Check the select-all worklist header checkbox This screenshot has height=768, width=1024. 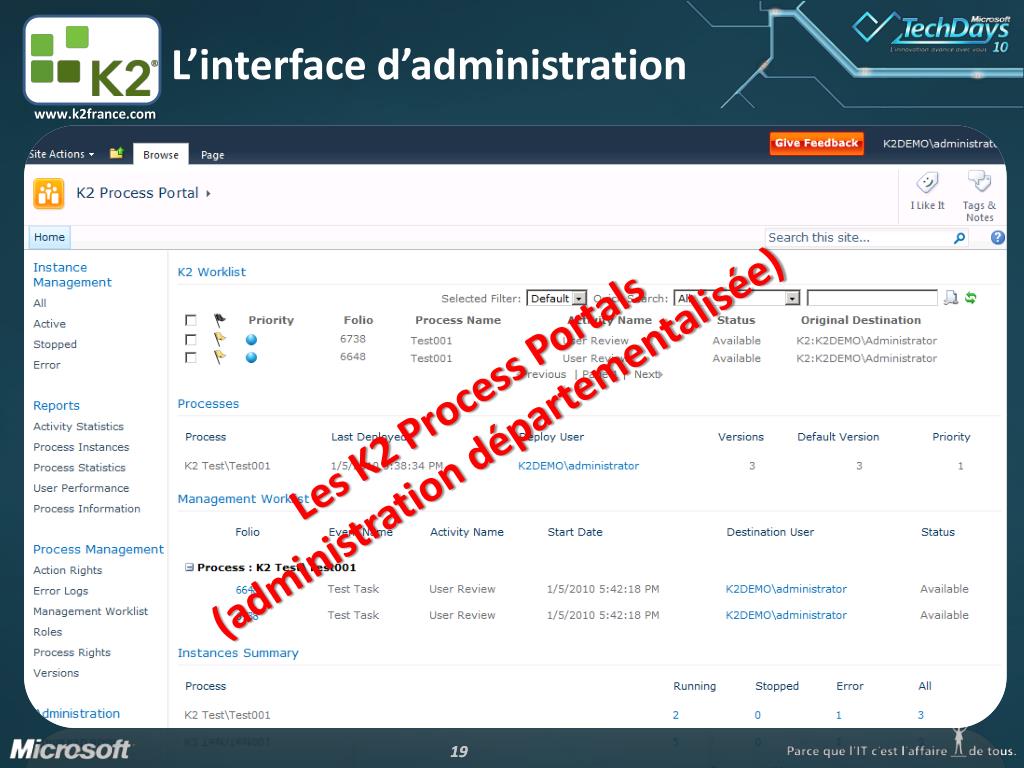coord(191,320)
